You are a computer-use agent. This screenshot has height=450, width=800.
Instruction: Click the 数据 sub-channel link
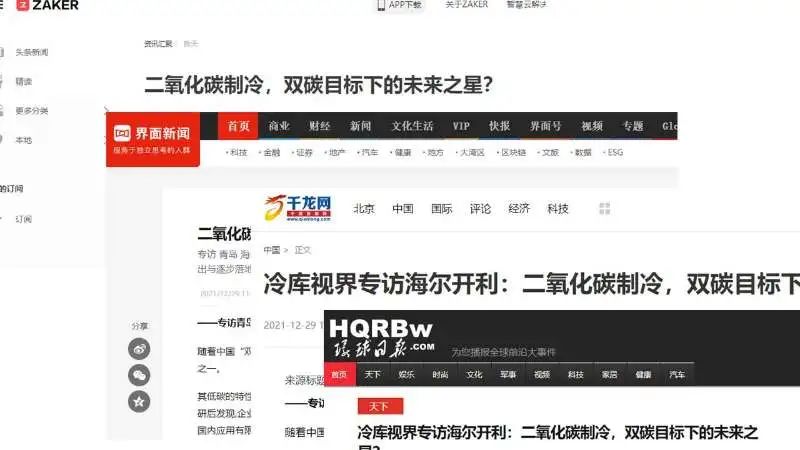click(582, 153)
